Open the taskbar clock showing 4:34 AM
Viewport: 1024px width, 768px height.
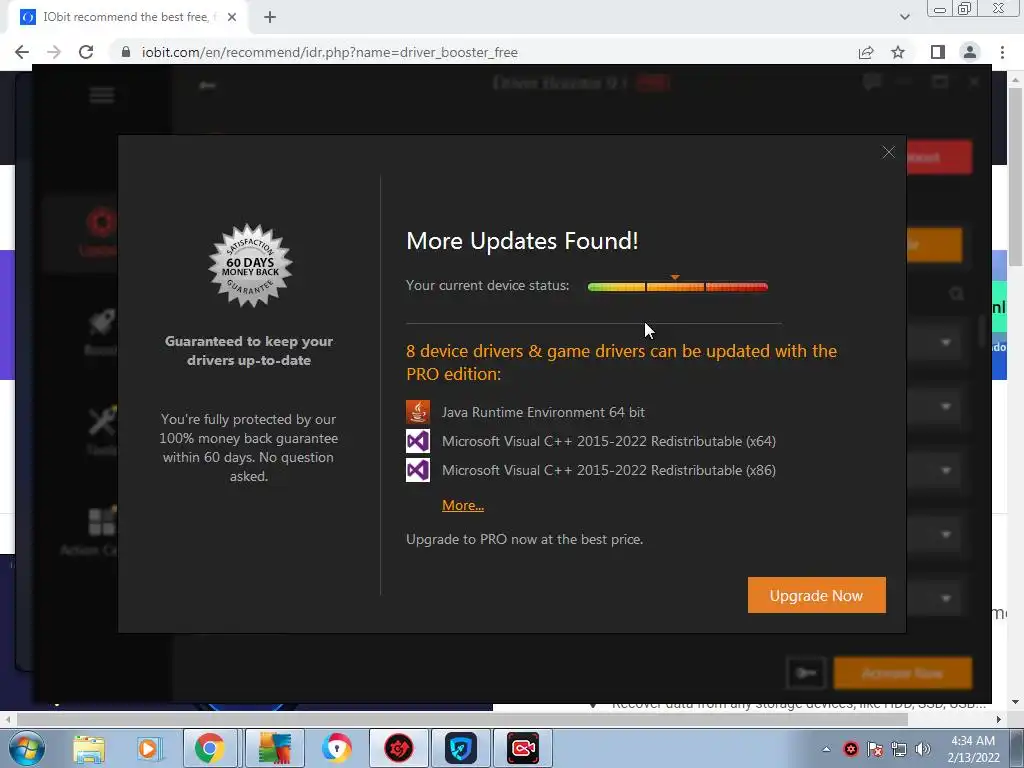point(974,749)
